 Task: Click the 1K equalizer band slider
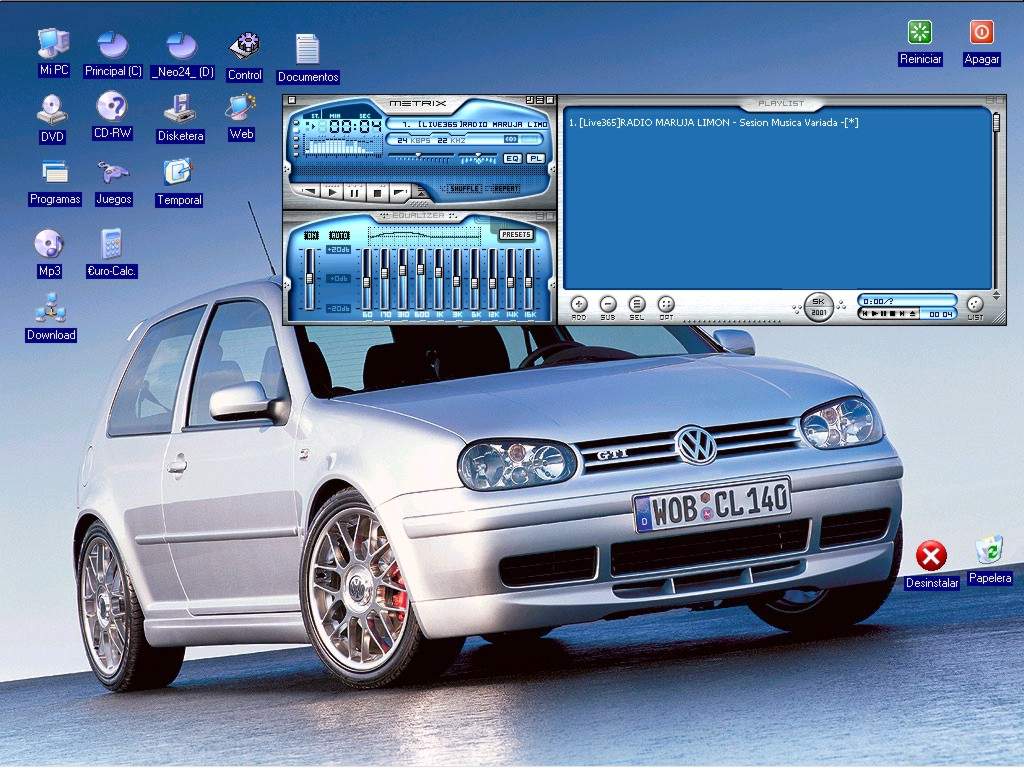tap(439, 280)
